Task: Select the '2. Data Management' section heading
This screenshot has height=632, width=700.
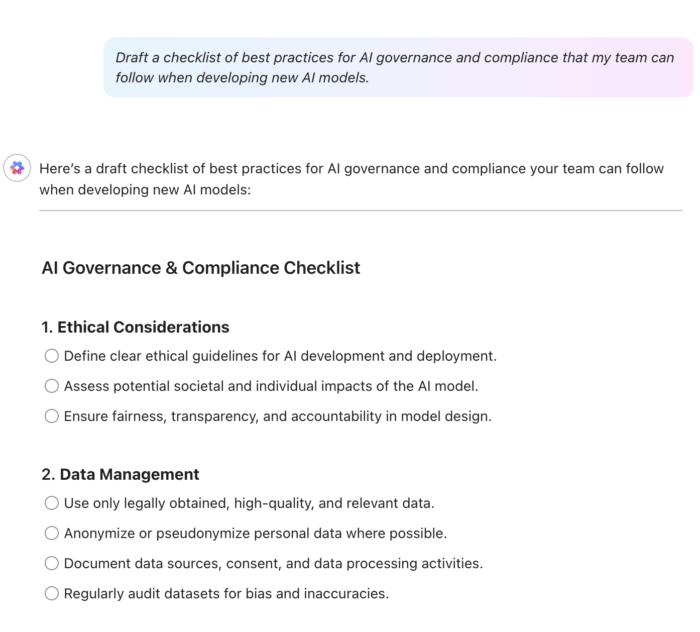Action: tap(121, 474)
